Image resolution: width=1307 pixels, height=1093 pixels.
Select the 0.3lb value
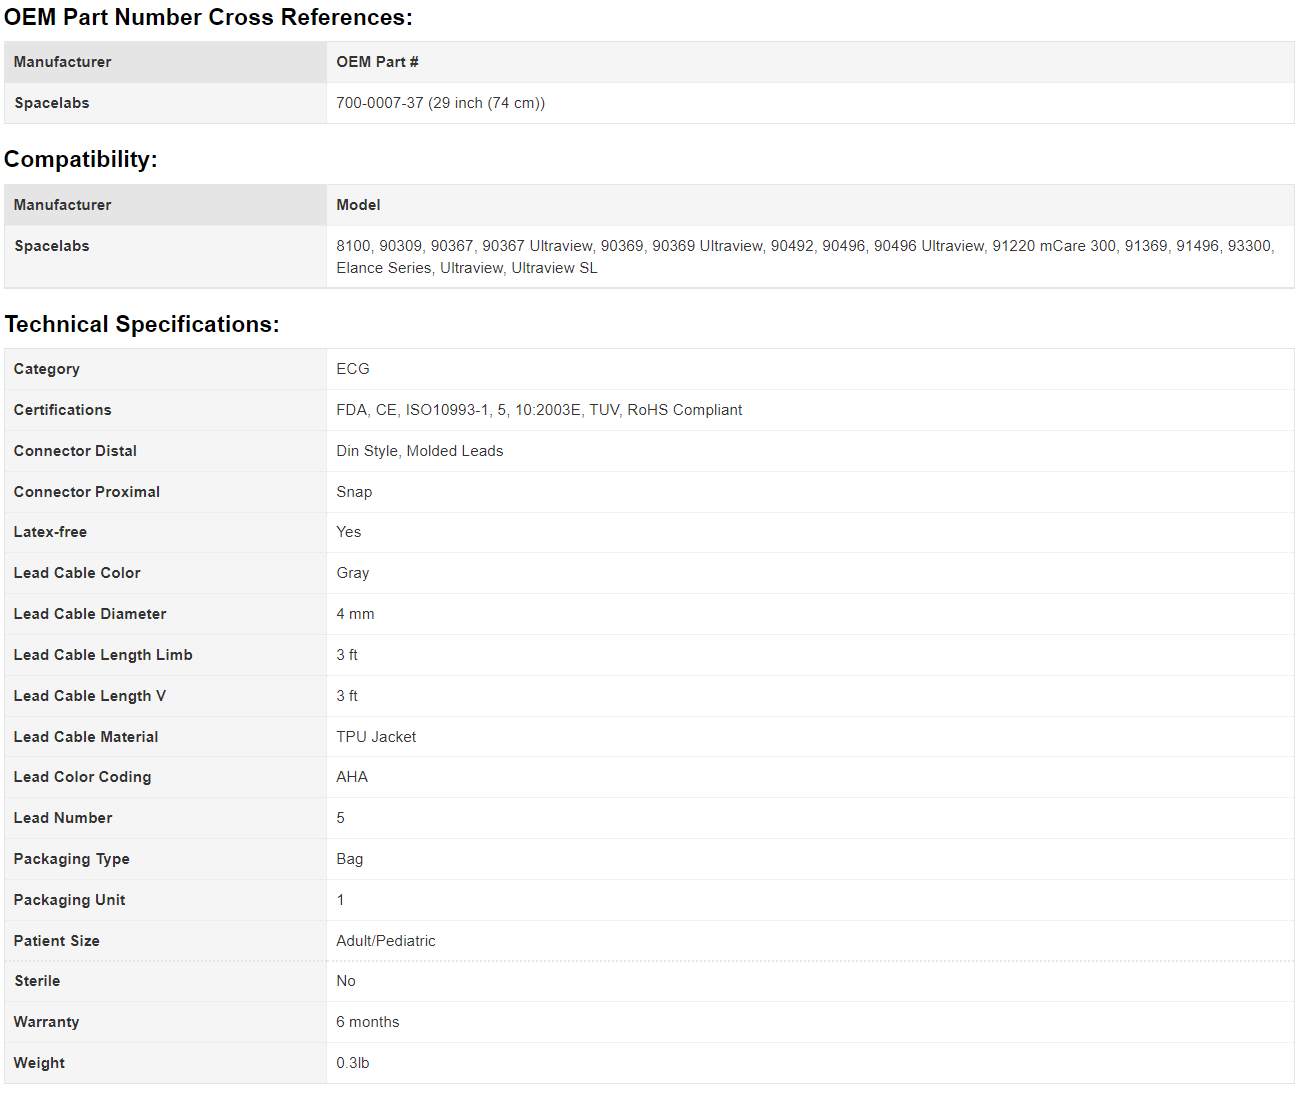click(x=353, y=1063)
